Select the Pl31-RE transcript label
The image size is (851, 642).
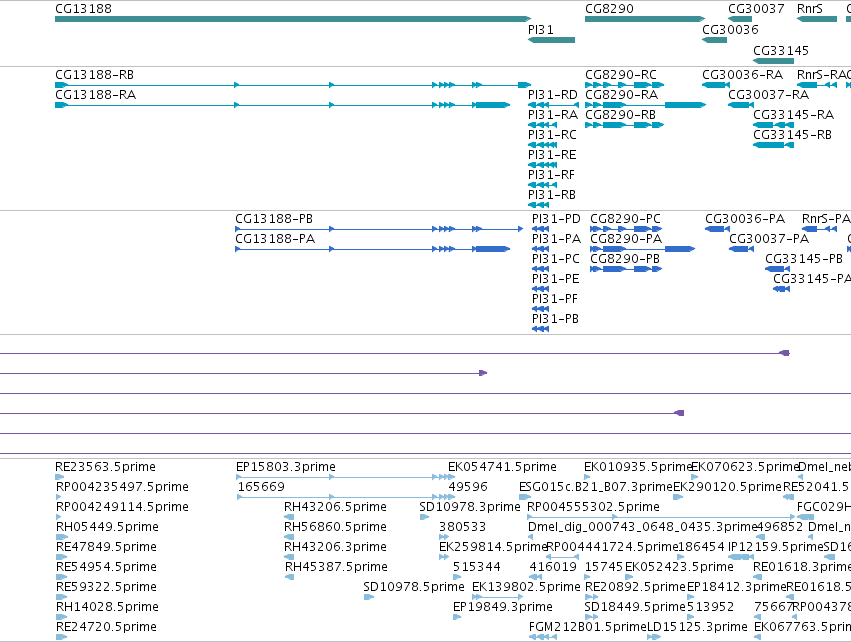point(552,155)
